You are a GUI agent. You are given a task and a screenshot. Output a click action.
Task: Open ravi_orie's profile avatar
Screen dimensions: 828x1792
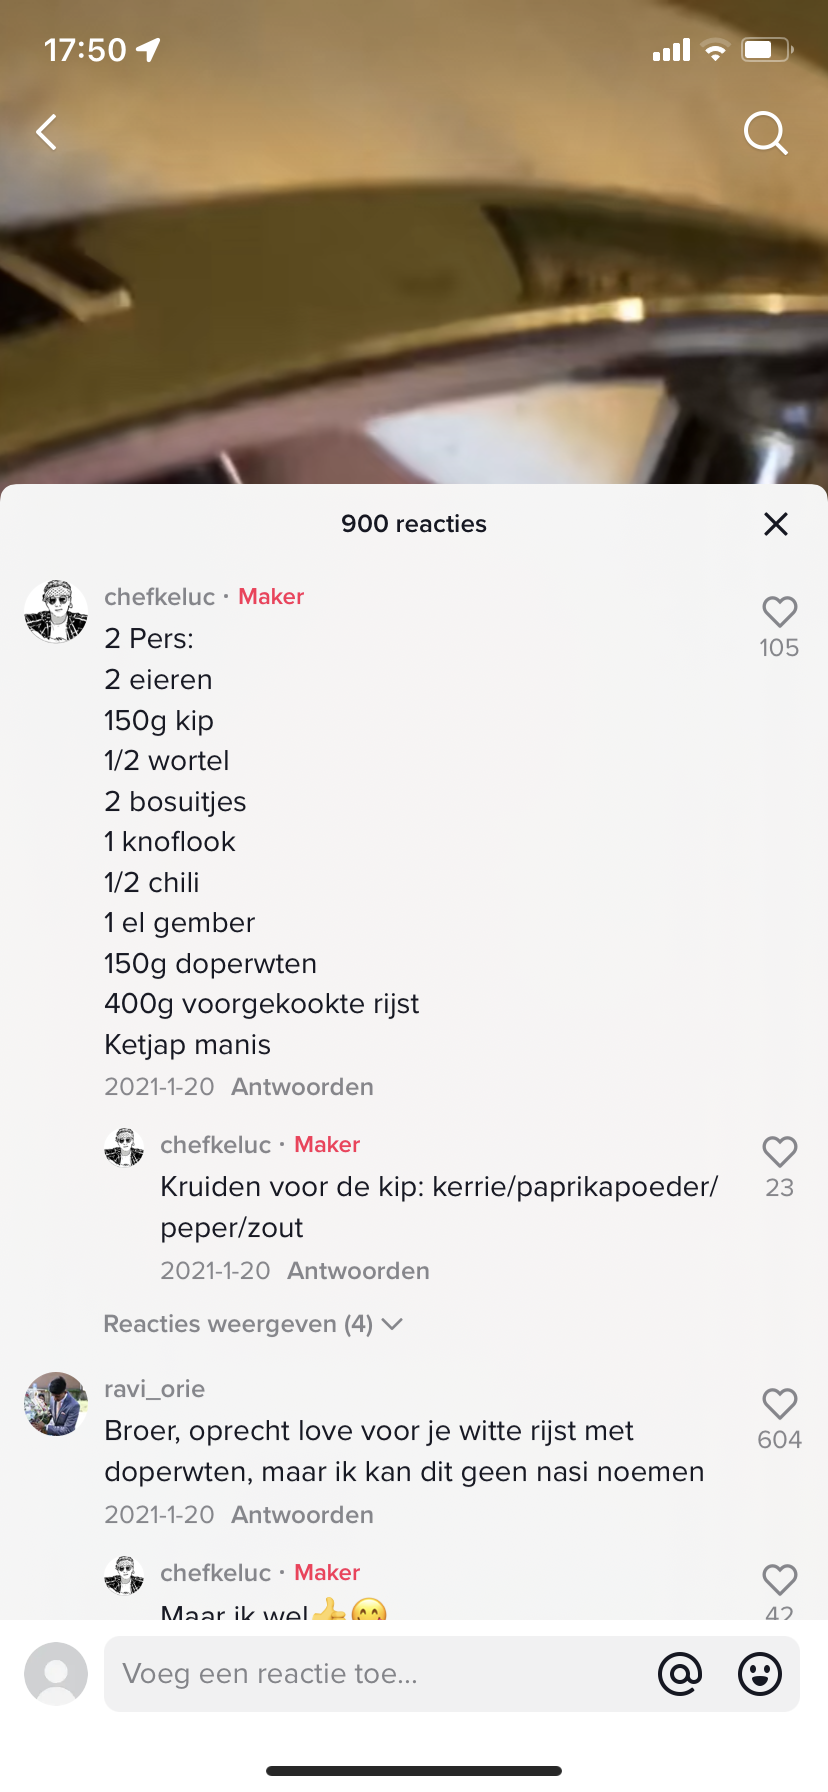pyautogui.click(x=56, y=1404)
